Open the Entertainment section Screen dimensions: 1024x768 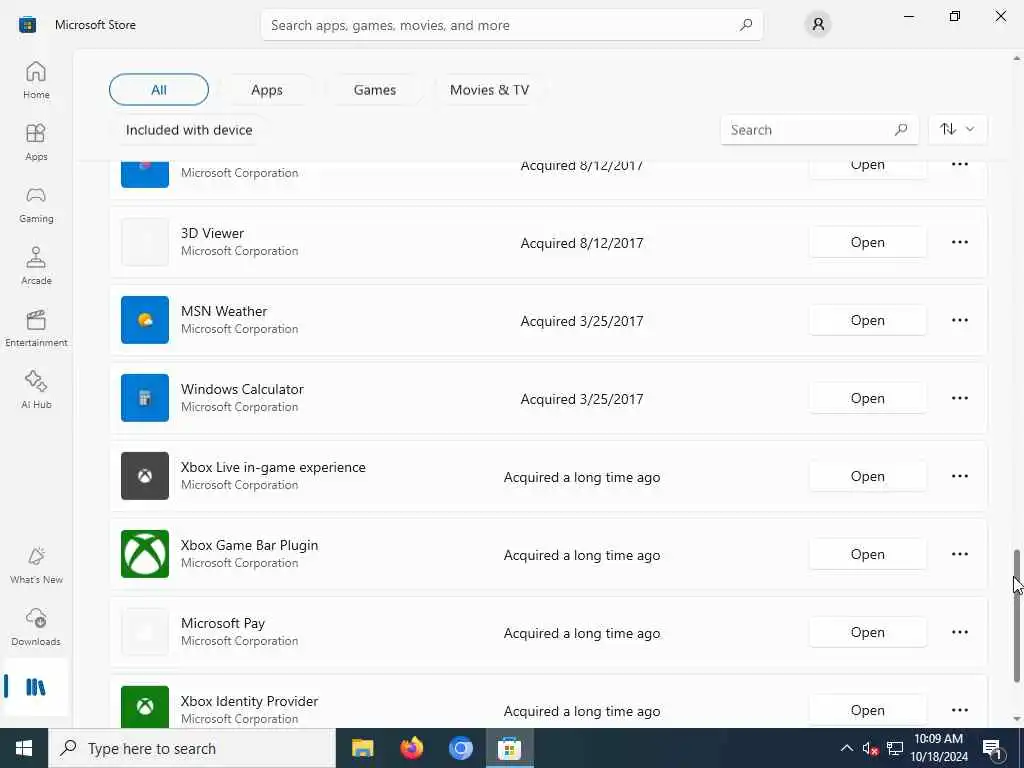(36, 328)
